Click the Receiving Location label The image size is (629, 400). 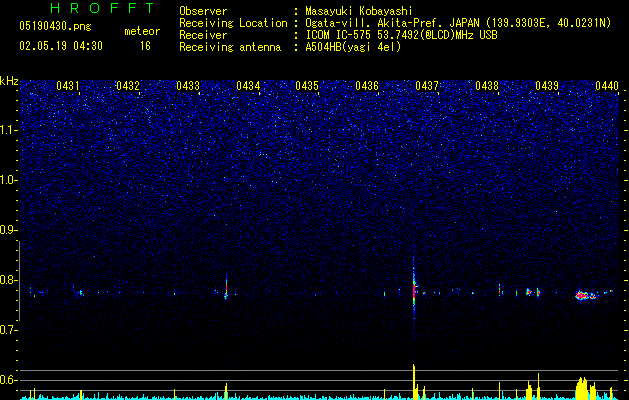pyautogui.click(x=233, y=23)
